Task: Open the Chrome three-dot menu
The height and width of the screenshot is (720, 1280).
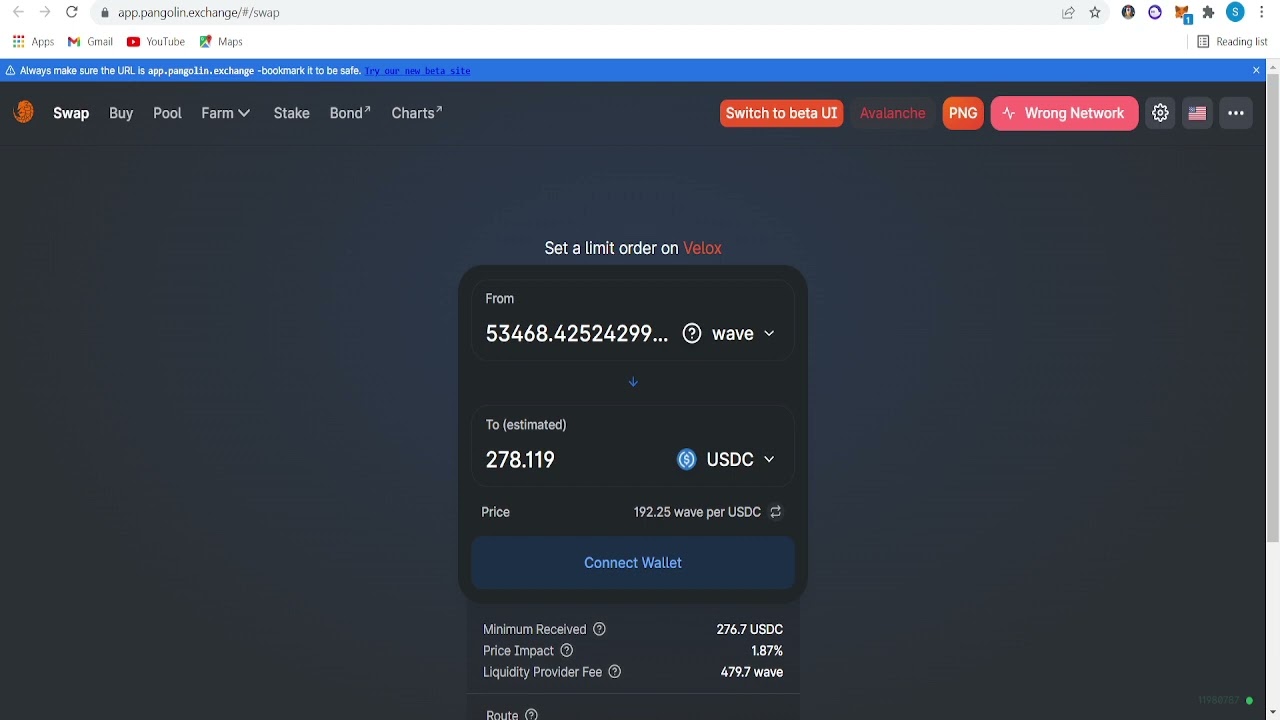Action: (x=1263, y=13)
